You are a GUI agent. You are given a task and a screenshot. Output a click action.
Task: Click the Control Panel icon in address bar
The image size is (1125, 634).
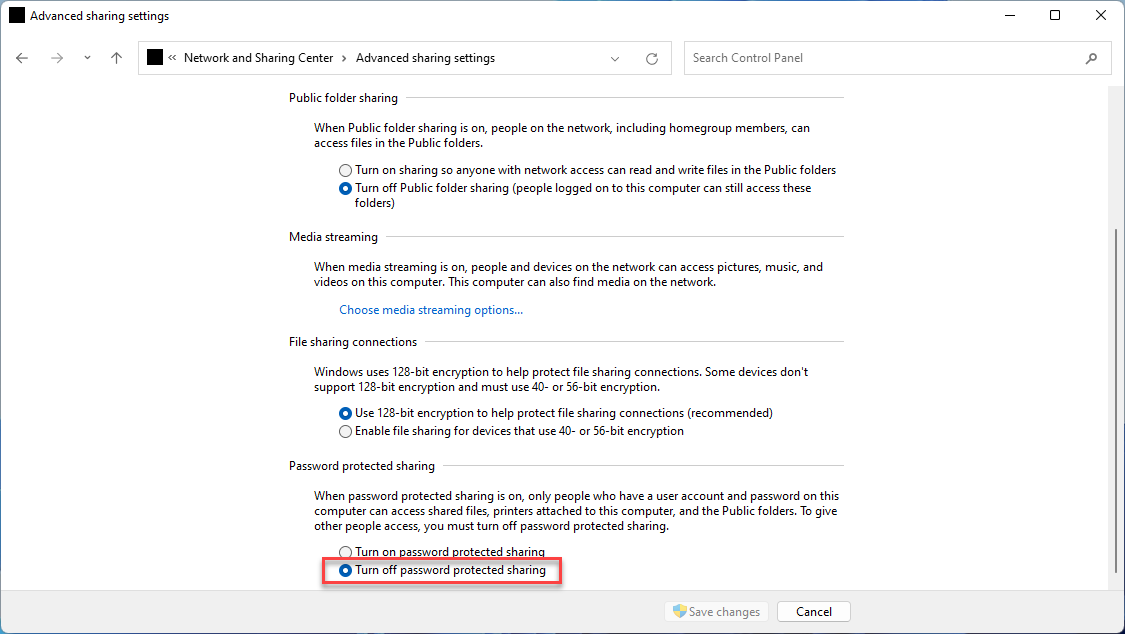pos(155,57)
